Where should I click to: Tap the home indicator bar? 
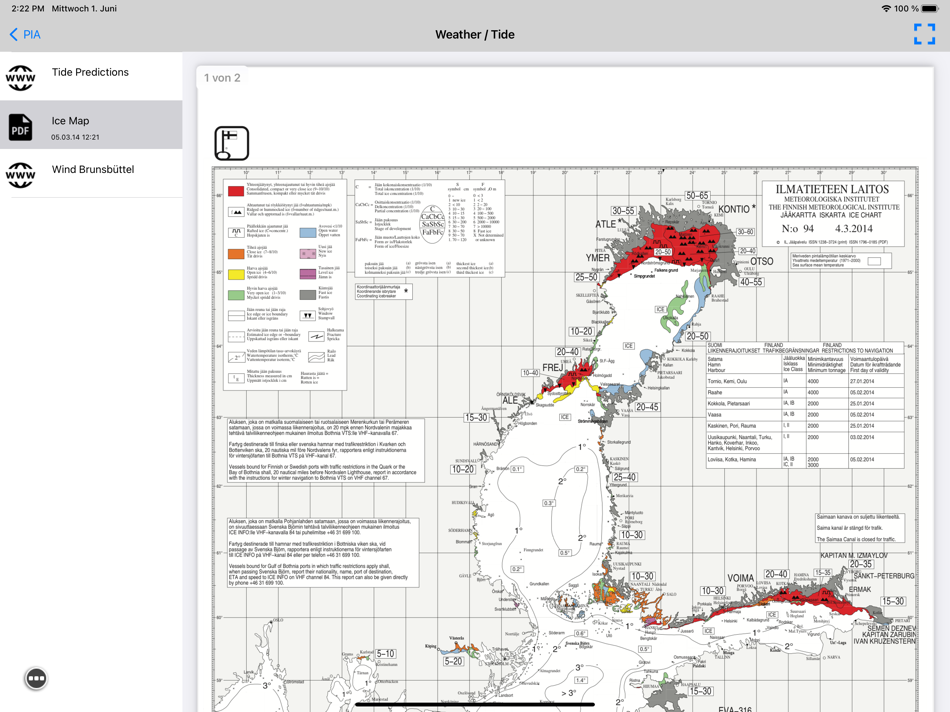[x=475, y=705]
